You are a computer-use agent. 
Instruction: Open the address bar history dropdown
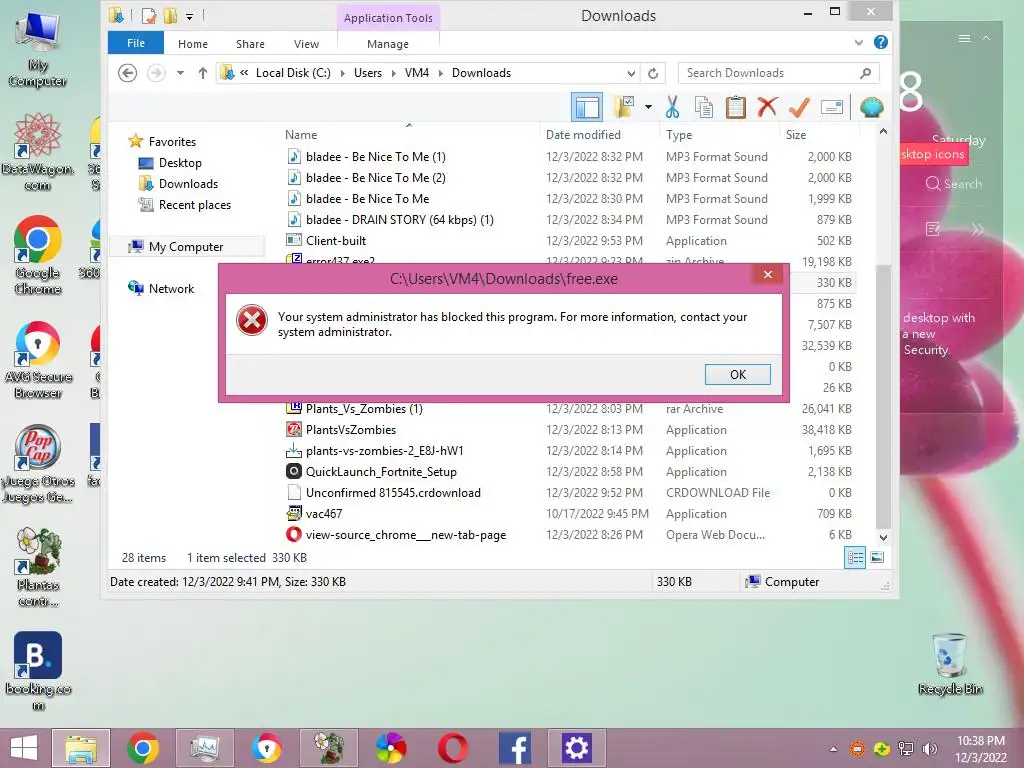(x=631, y=73)
